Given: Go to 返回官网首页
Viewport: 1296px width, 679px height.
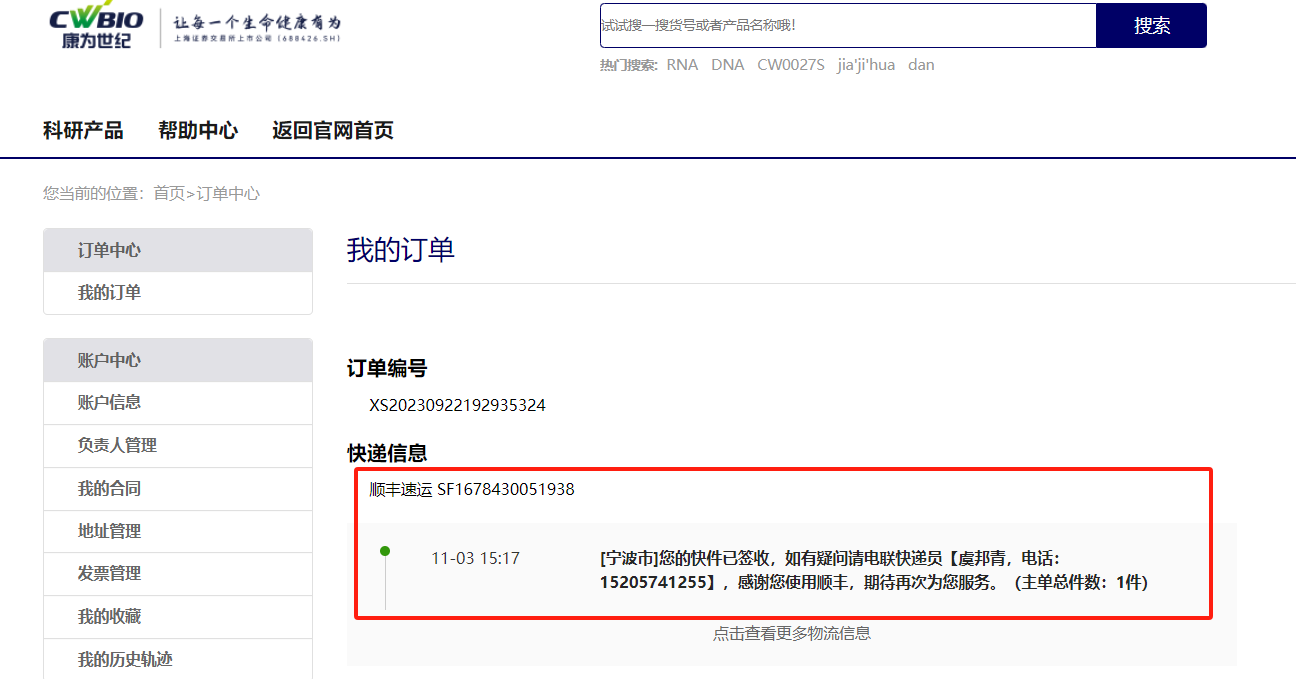Looking at the screenshot, I should 333,130.
